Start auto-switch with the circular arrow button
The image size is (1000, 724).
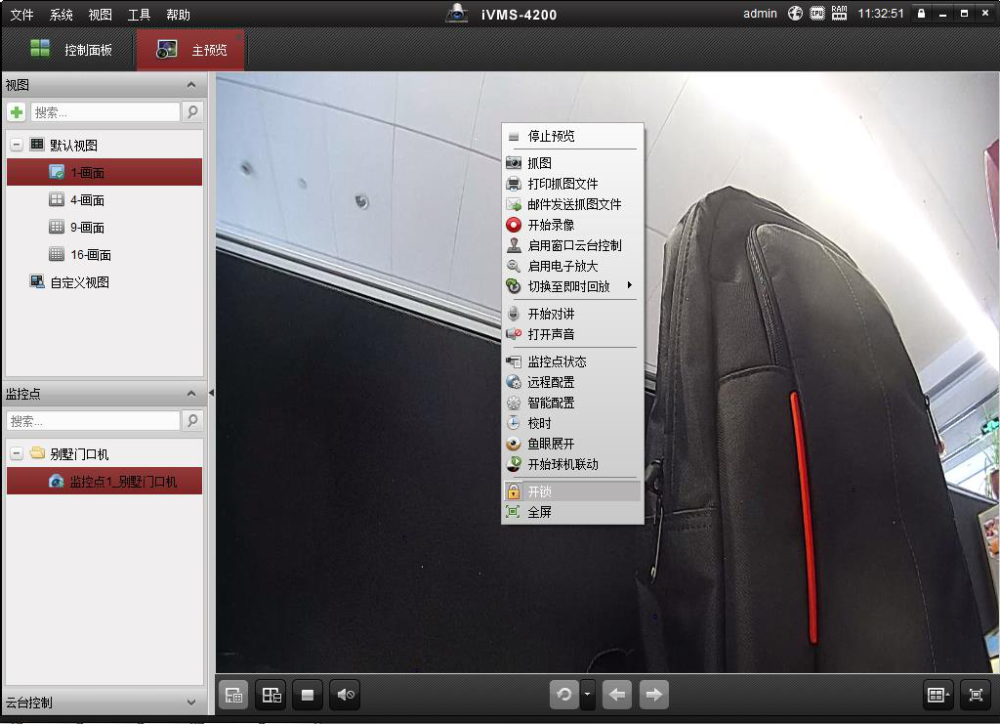564,695
